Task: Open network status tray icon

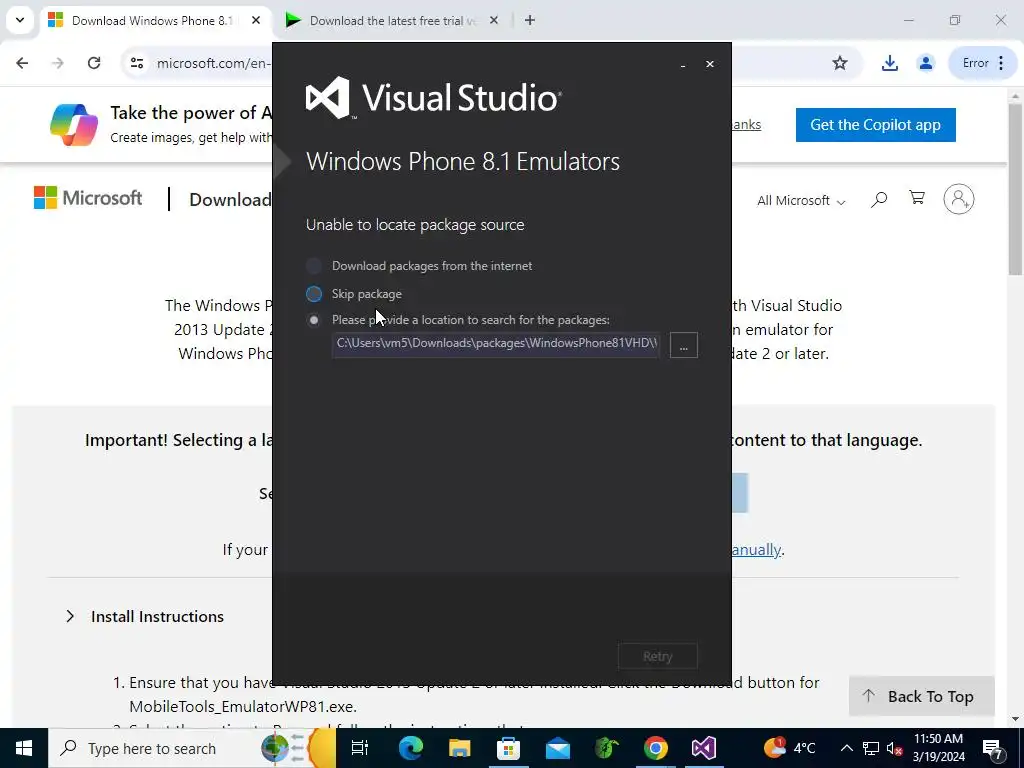Action: (x=871, y=748)
